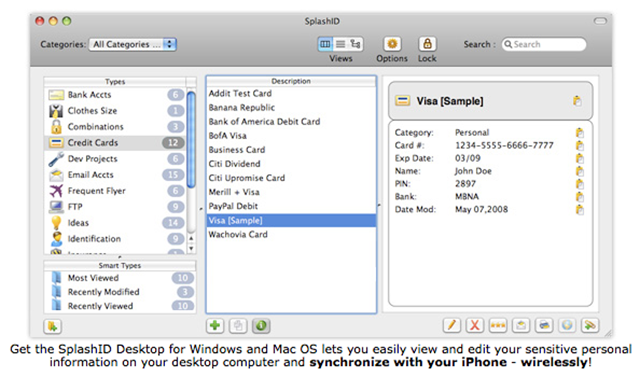Duplicate the selected record
The image size is (640, 377).
point(238,326)
